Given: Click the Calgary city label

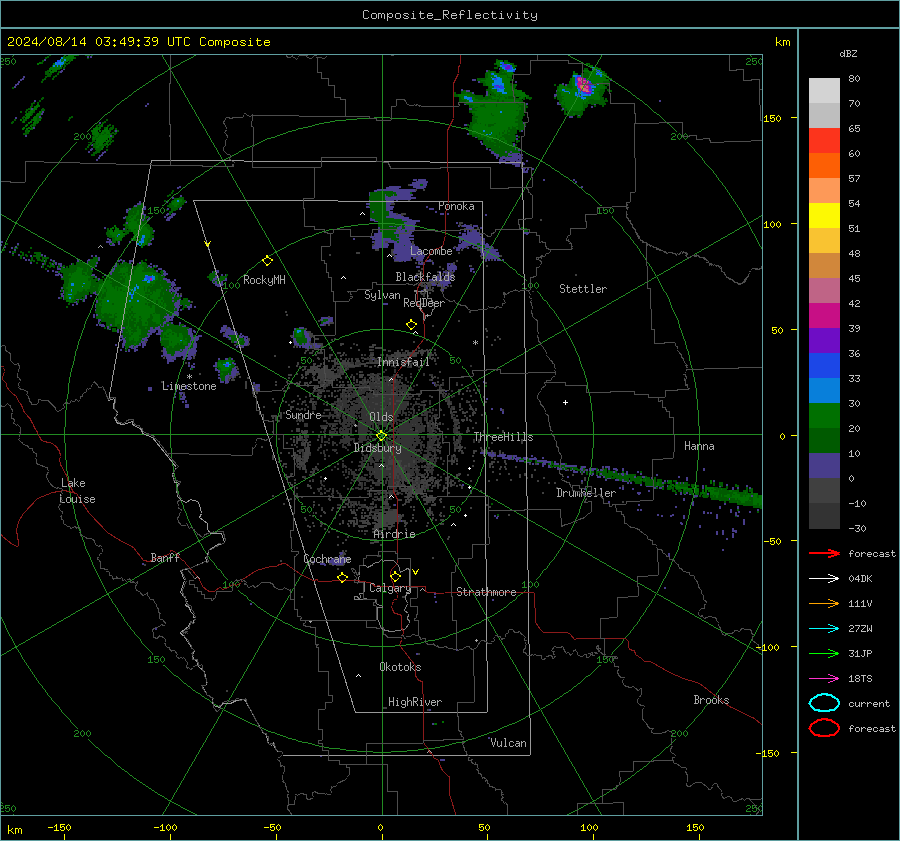Looking at the screenshot, I should point(390,588).
